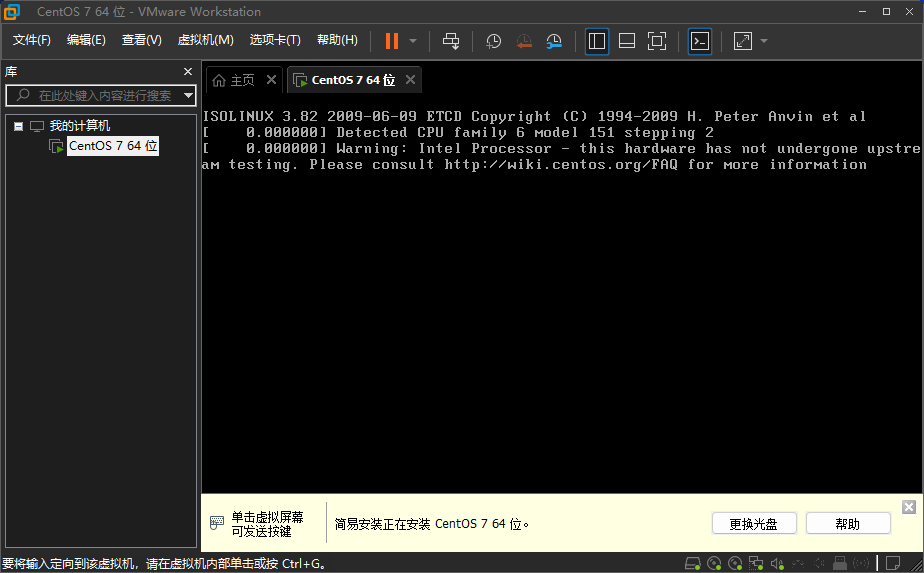Screen dimensions: 924x573
Task: Click the 更换光盘 button
Action: (x=754, y=523)
